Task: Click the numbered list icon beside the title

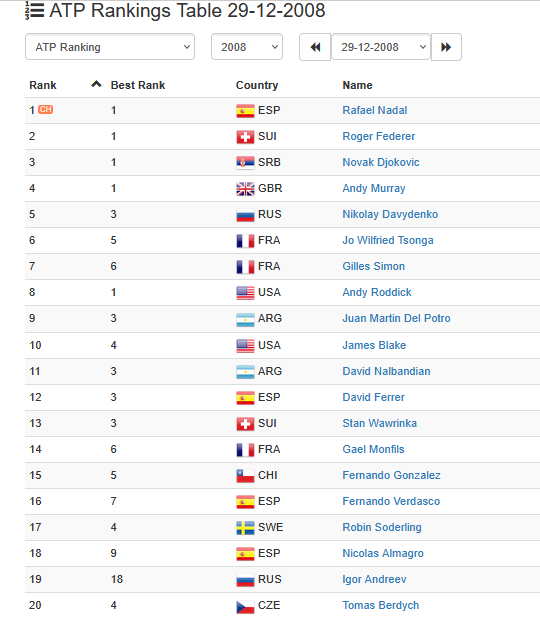Action: tap(34, 10)
